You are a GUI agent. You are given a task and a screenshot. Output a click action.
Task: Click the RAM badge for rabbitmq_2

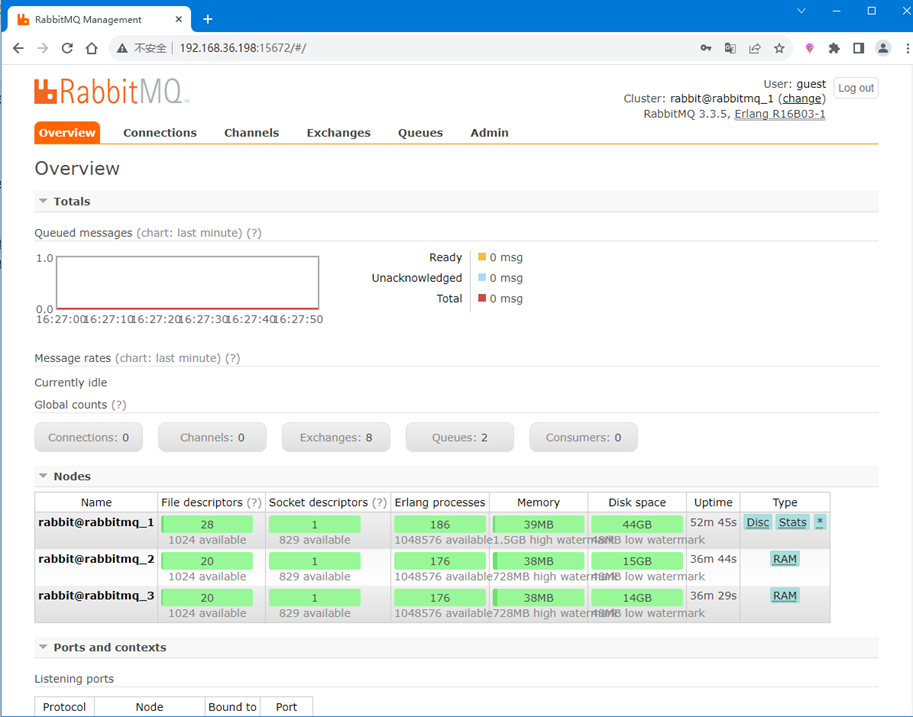[x=784, y=559]
